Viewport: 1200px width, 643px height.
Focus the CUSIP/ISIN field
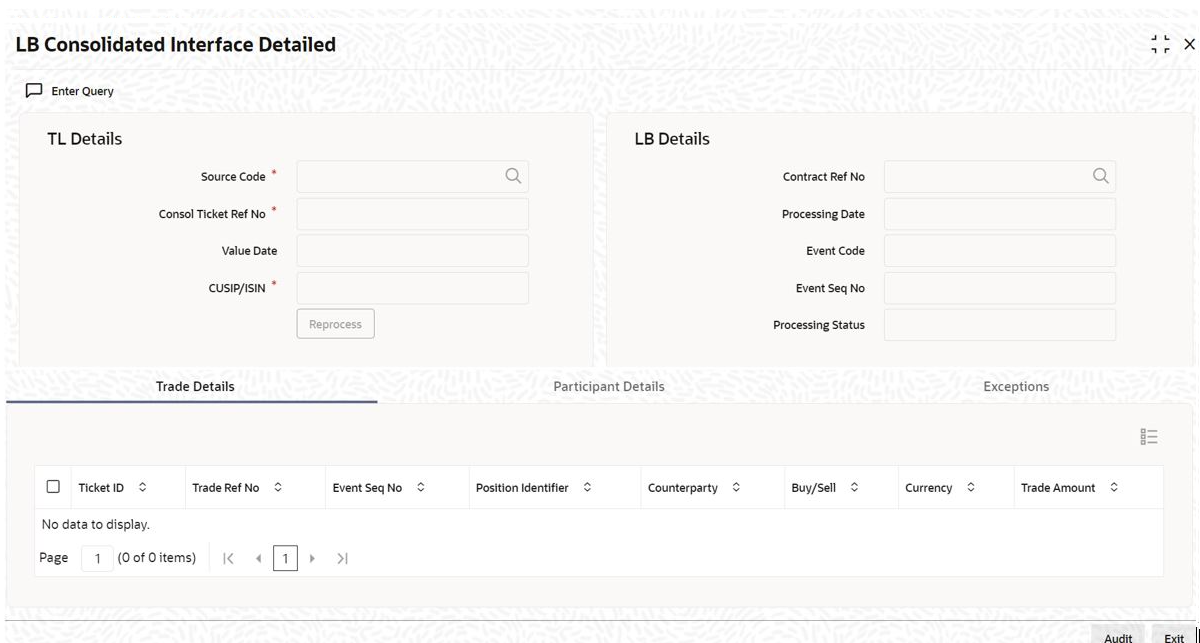pyautogui.click(x=413, y=288)
